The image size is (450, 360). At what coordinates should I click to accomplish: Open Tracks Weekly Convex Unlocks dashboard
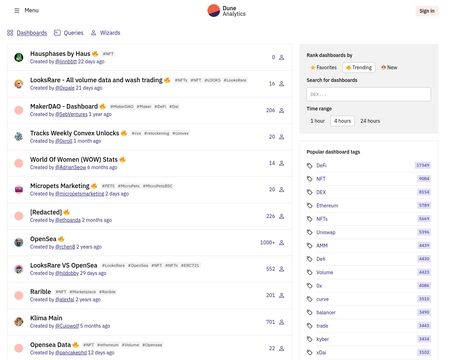pos(75,133)
